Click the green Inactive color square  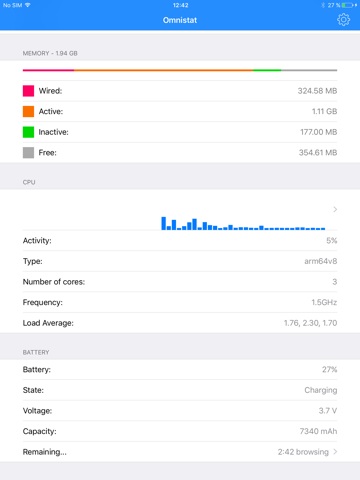(28, 132)
